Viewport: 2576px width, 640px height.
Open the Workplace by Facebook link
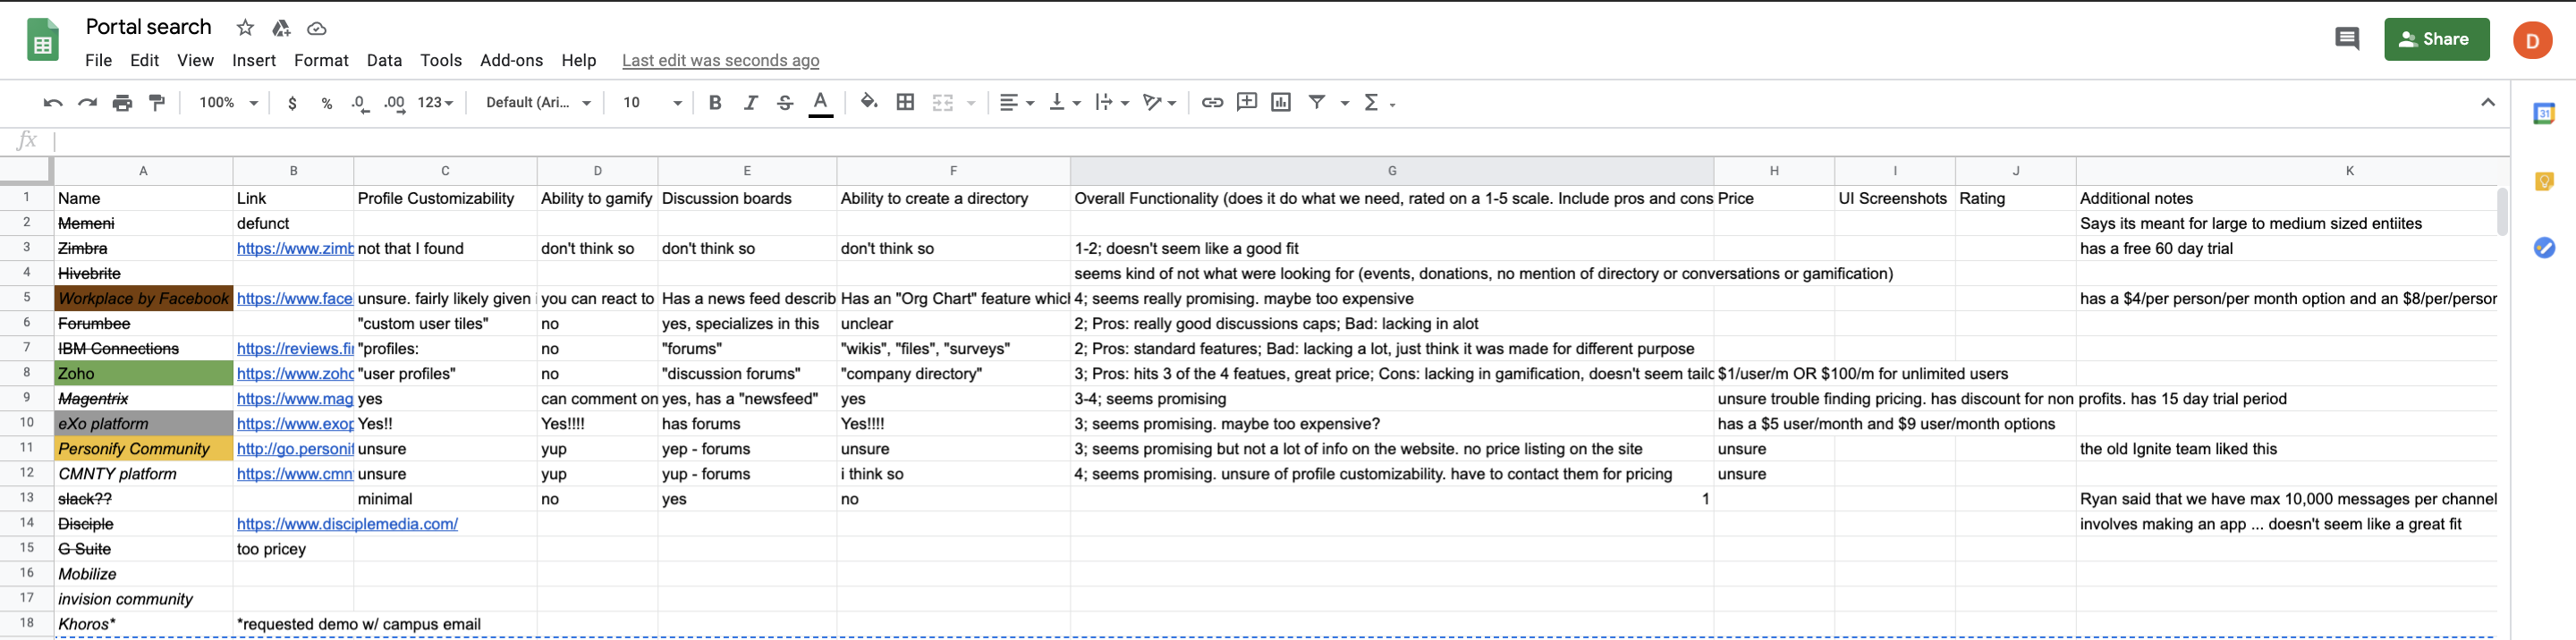pyautogui.click(x=294, y=299)
